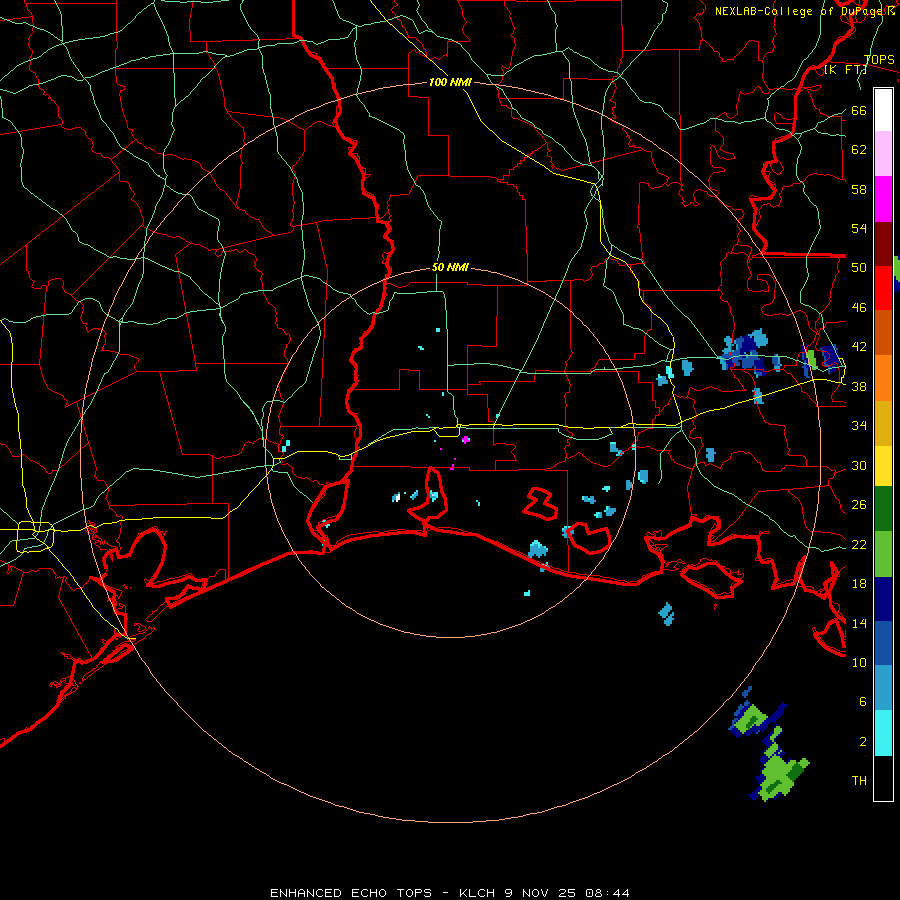Click the medium blue legend swatch
Image resolution: width=900 pixels, height=900 pixels.
point(883,643)
